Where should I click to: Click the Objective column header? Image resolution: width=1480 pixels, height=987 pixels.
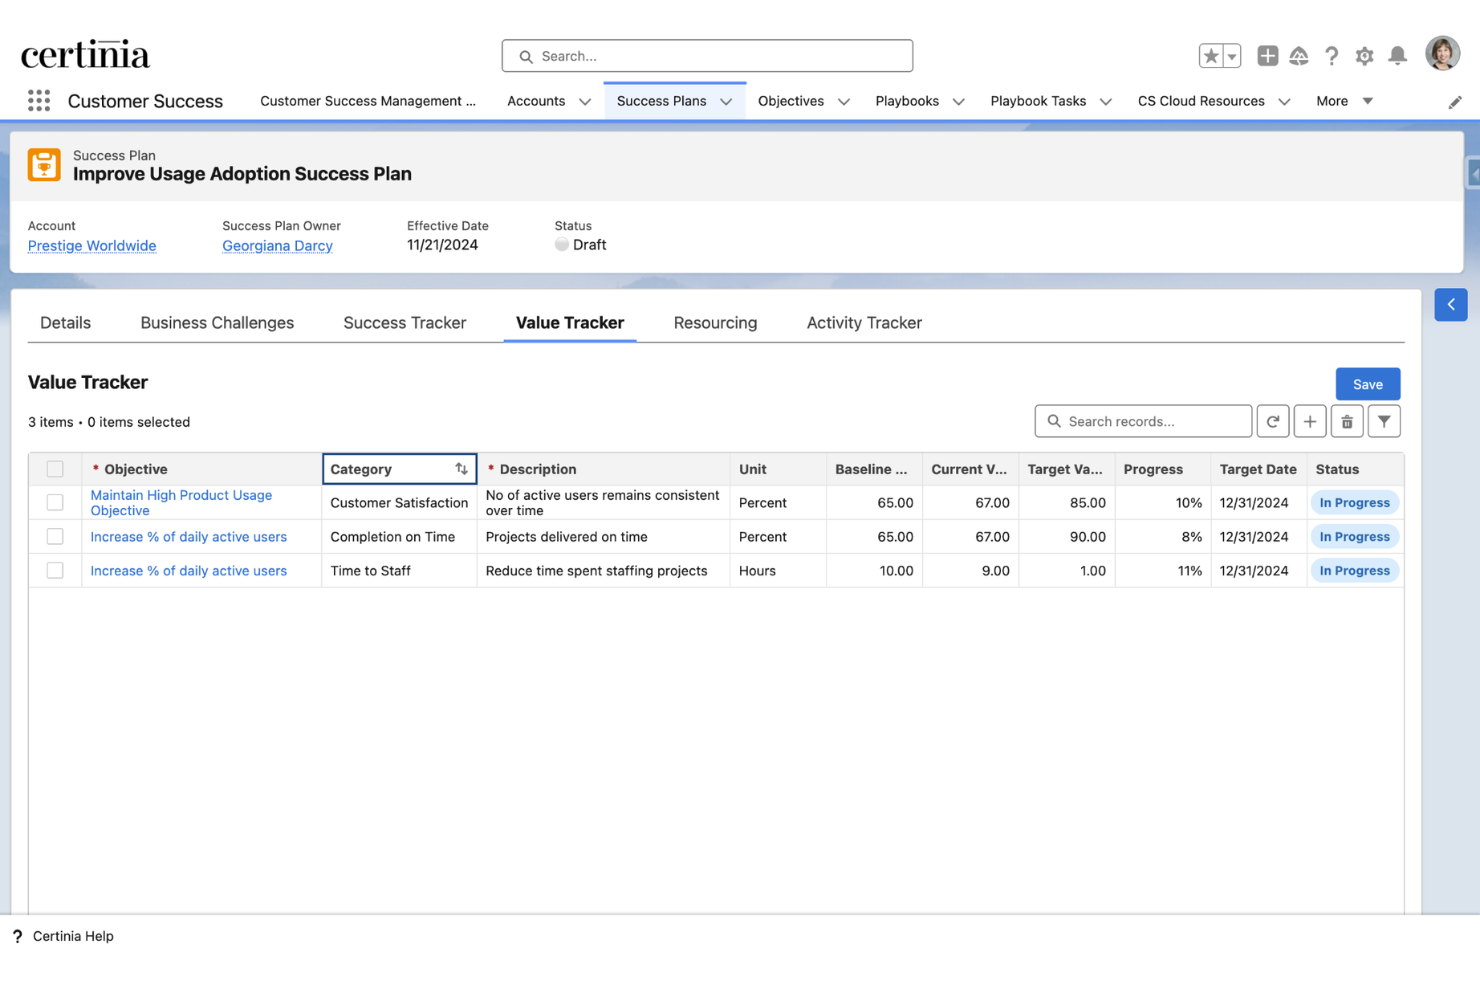(x=201, y=469)
